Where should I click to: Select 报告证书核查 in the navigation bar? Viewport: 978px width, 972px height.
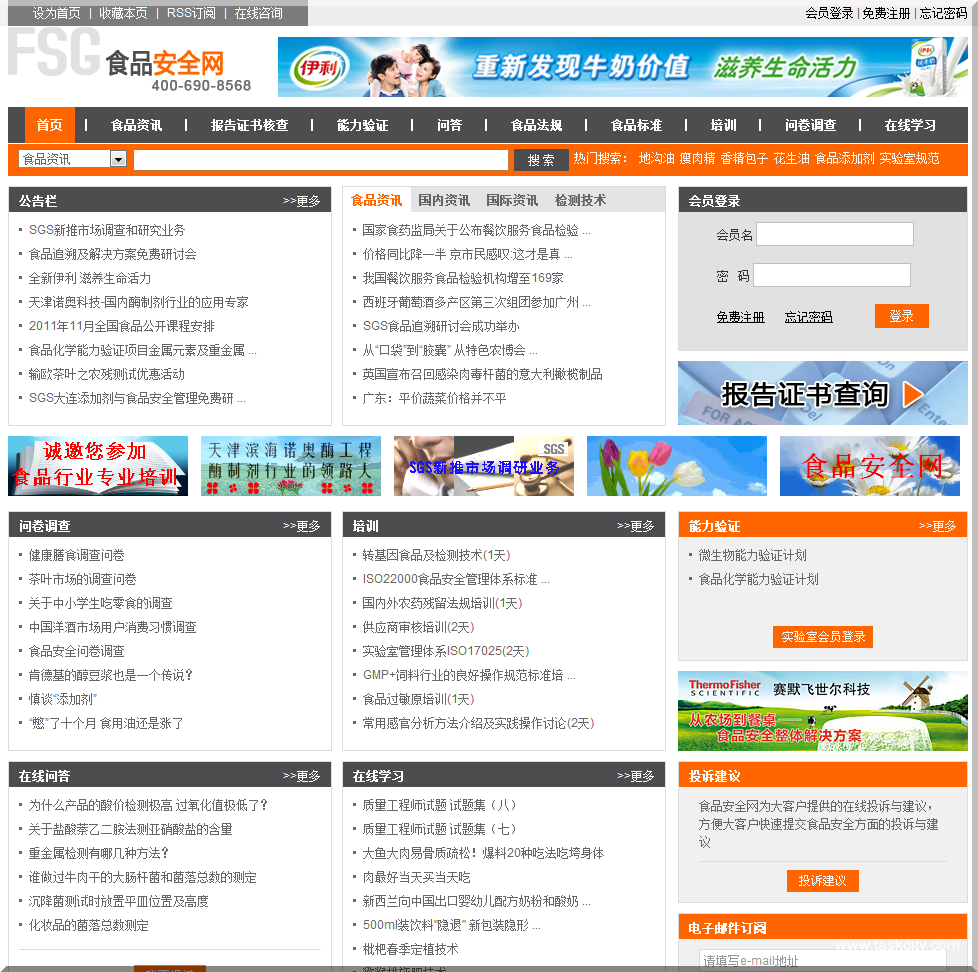(x=249, y=125)
